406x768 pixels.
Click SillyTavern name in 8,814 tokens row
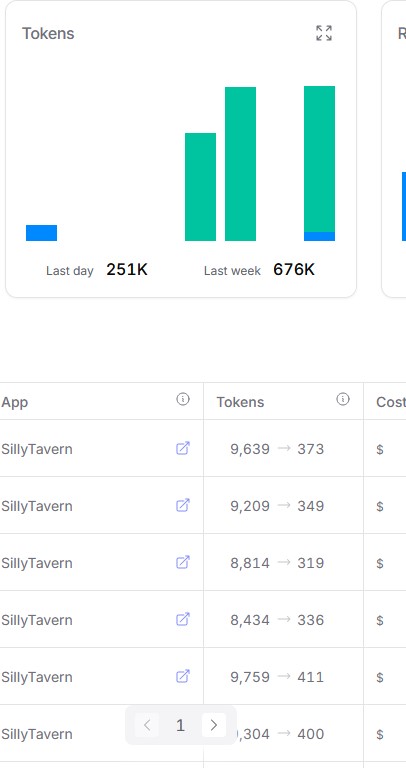click(x=37, y=563)
